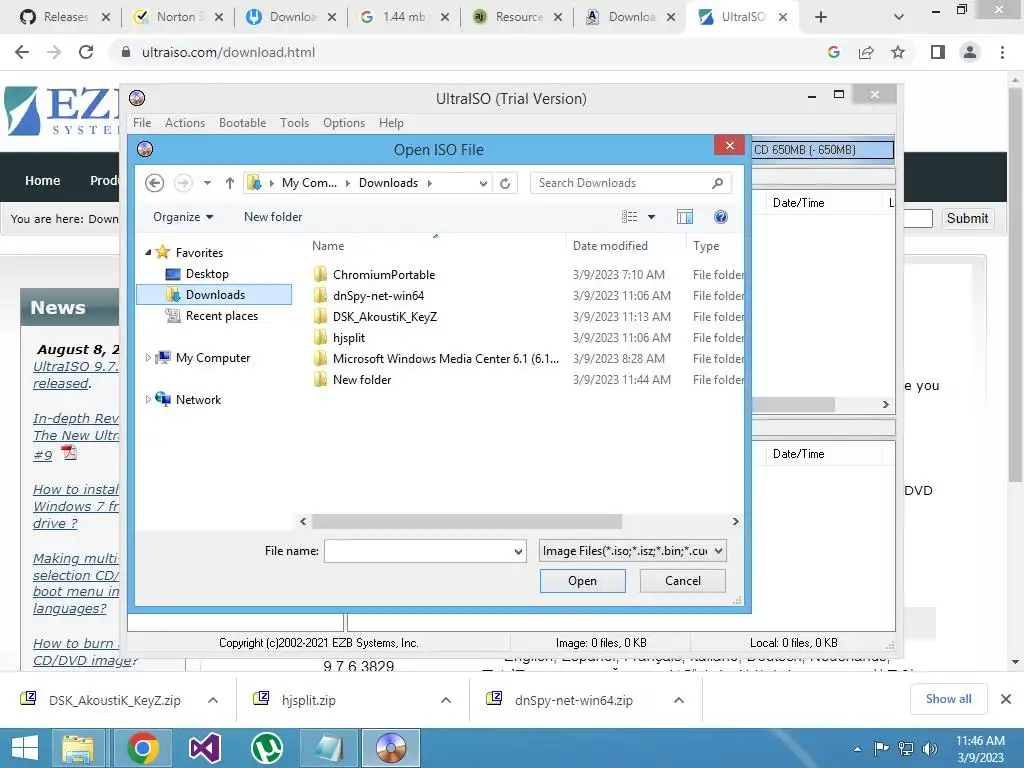Click the Cancel button in dialog

682,581
